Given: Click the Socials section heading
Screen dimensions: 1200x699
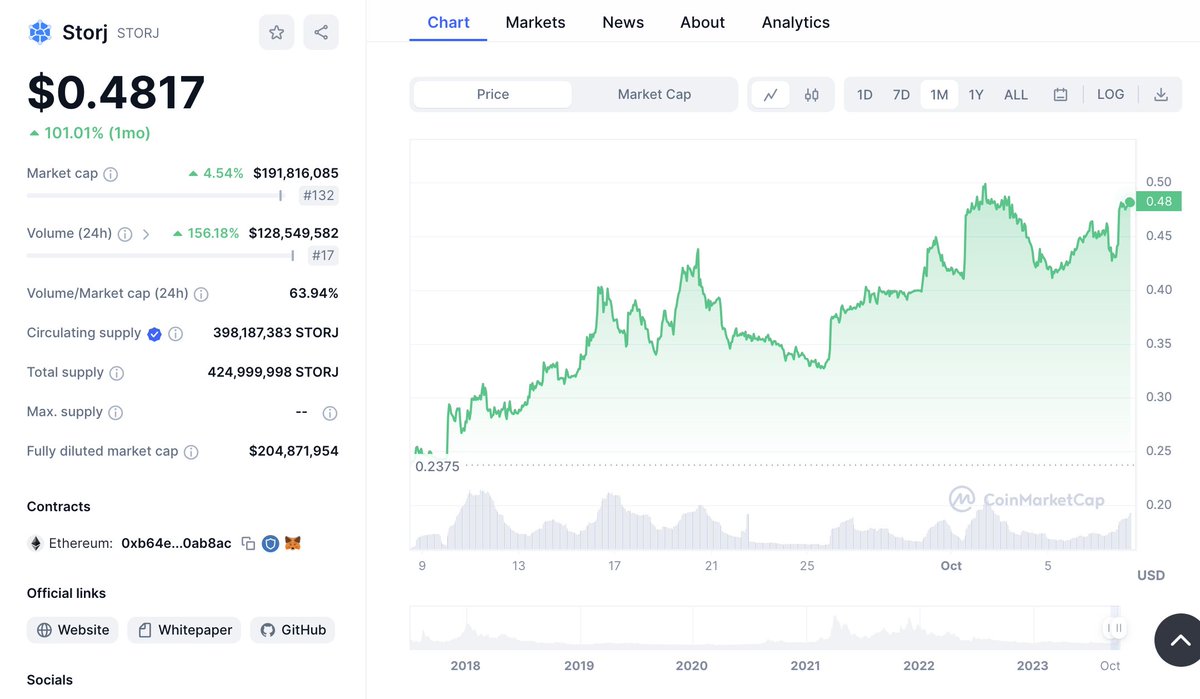Looking at the screenshot, I should (x=50, y=680).
